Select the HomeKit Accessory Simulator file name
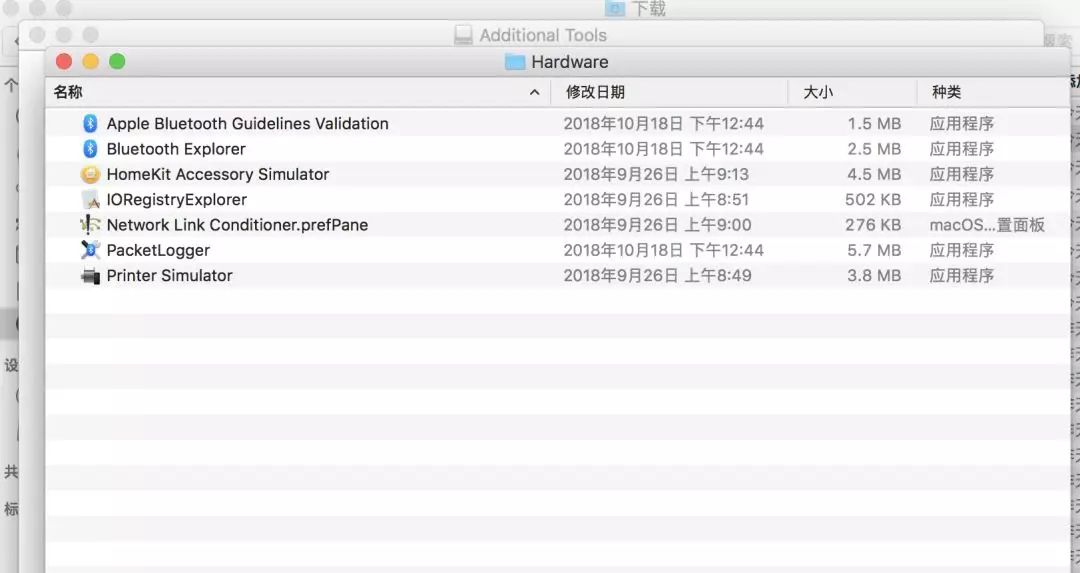This screenshot has width=1080, height=573. pos(218,174)
